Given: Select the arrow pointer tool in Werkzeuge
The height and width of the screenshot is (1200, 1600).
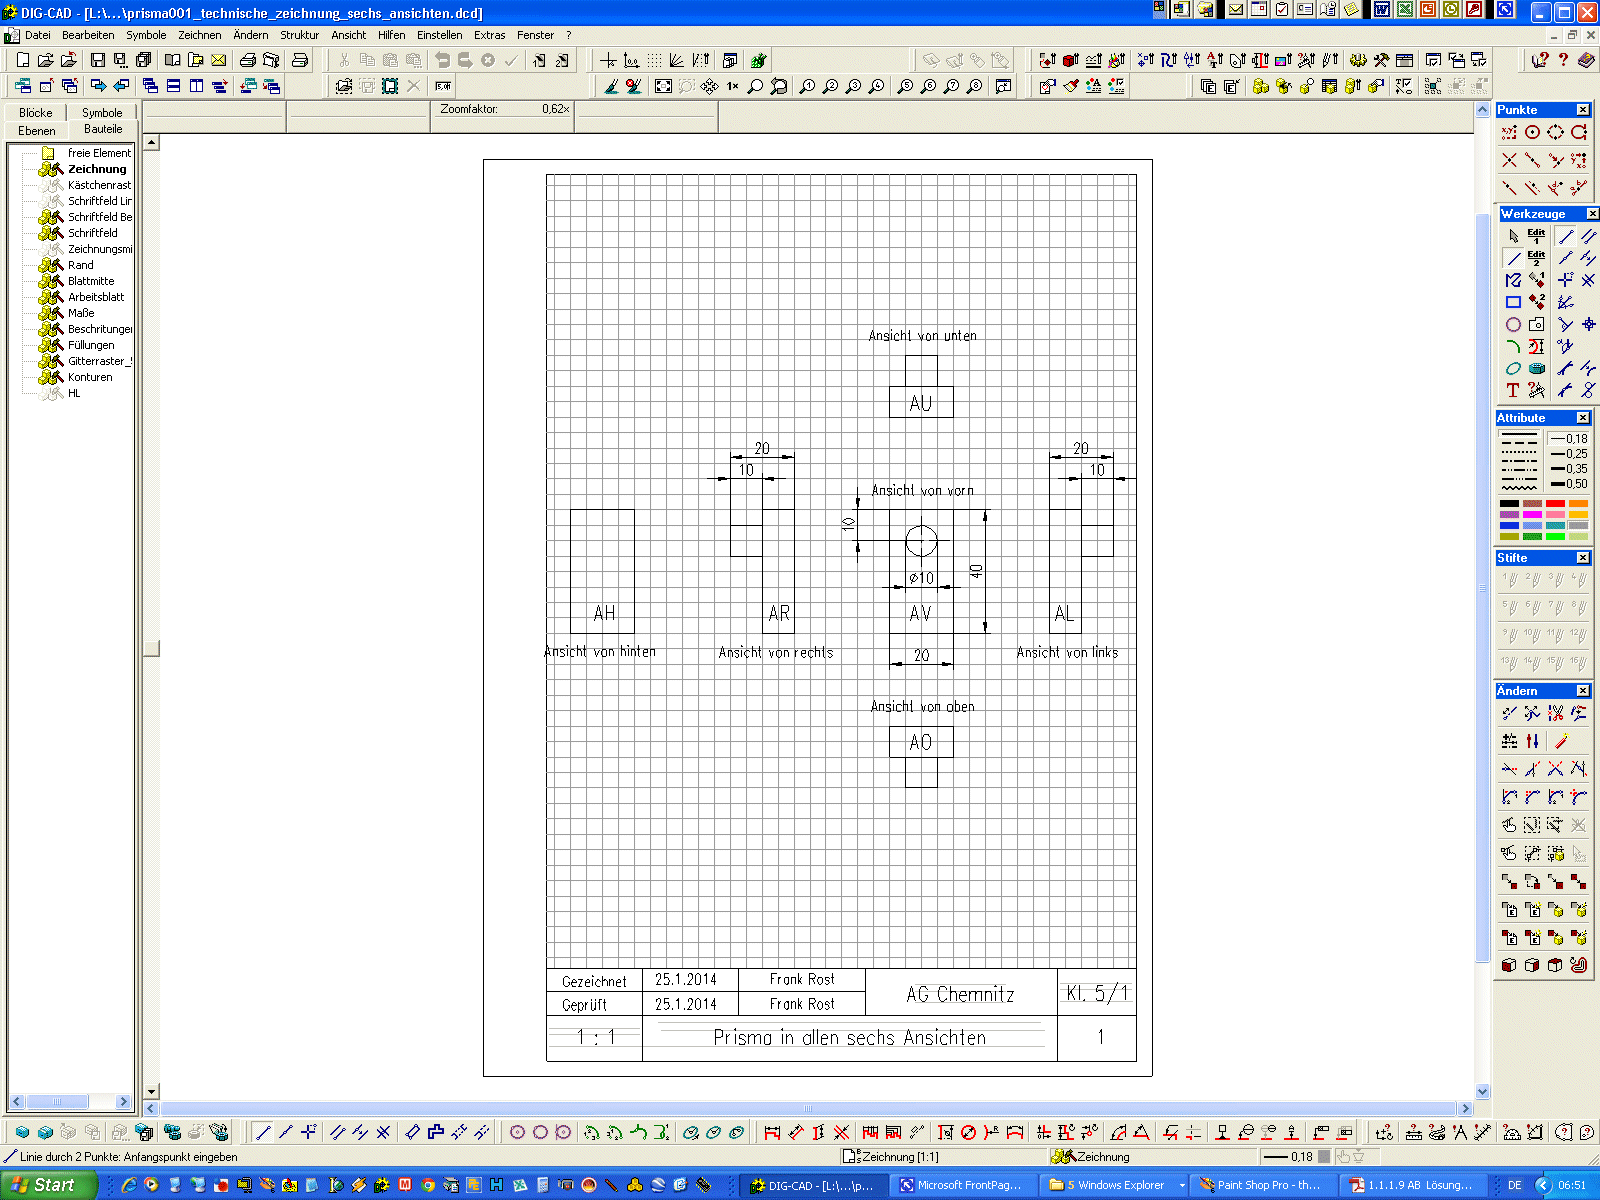Looking at the screenshot, I should click(x=1513, y=236).
